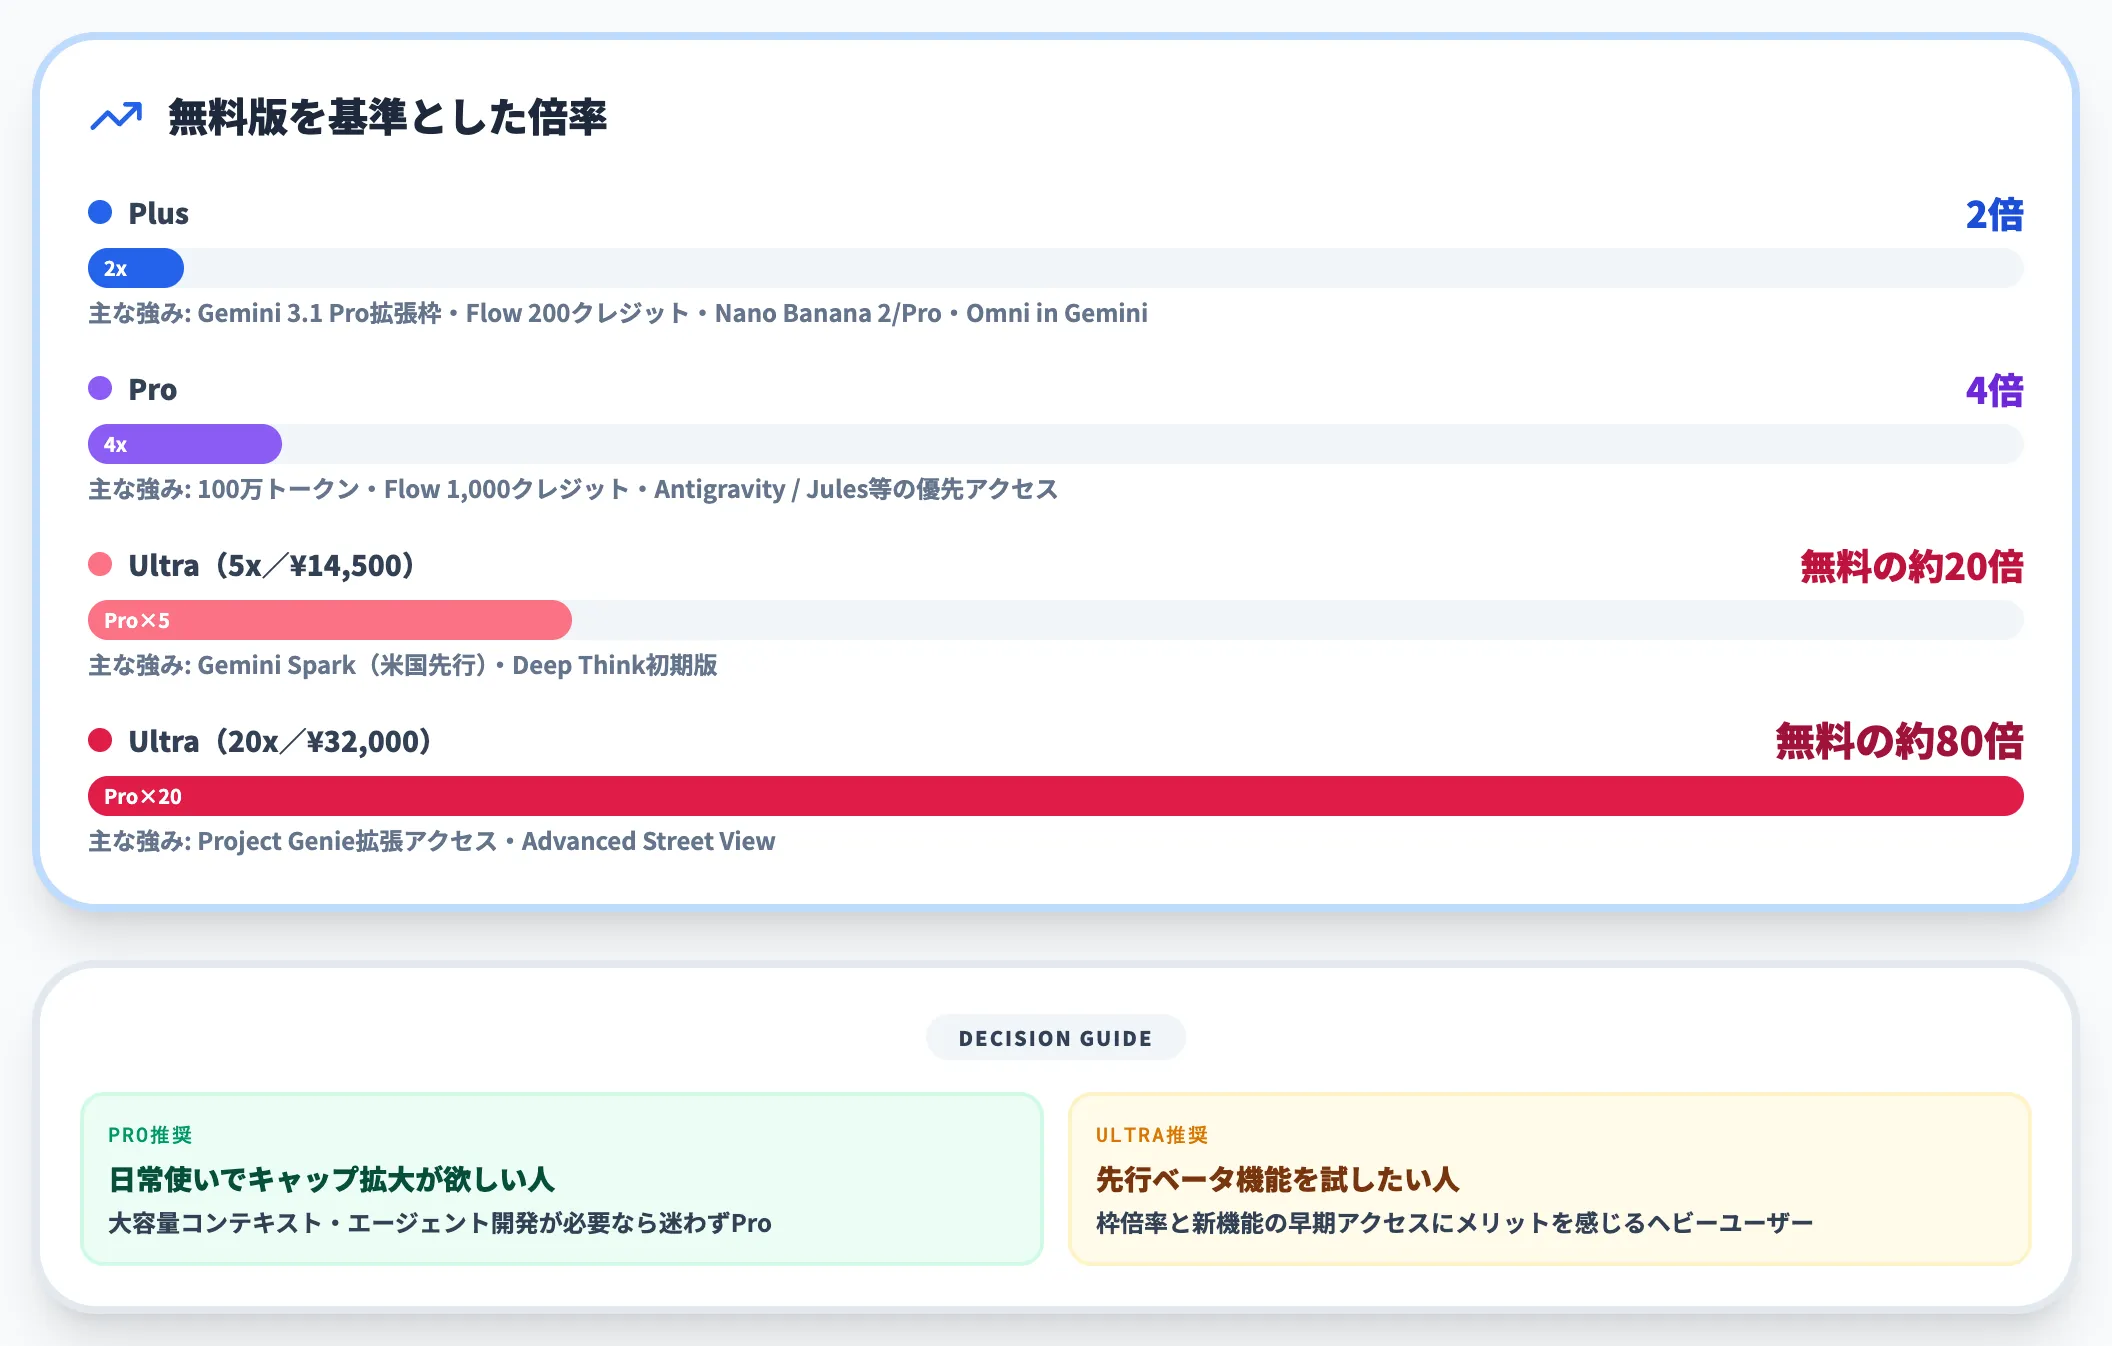Viewport: 2112px width, 1346px height.
Task: Click description 主な強み: Project Genie拡張アクセス
Action: [x=432, y=841]
